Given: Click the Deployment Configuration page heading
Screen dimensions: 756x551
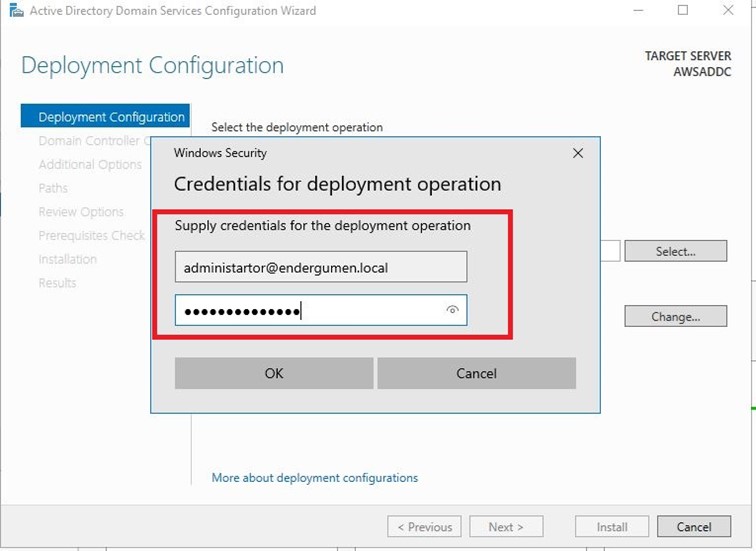Looking at the screenshot, I should [x=152, y=66].
